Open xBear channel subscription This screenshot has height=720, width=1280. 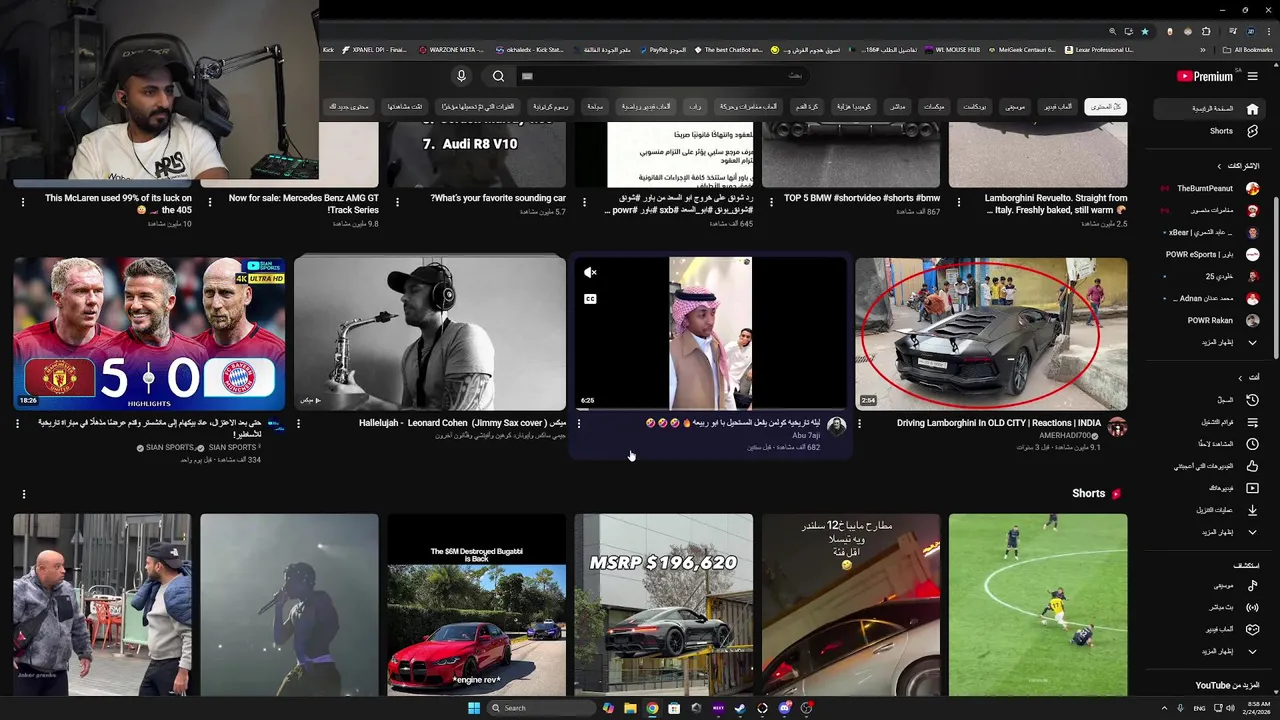pyautogui.click(x=1208, y=232)
